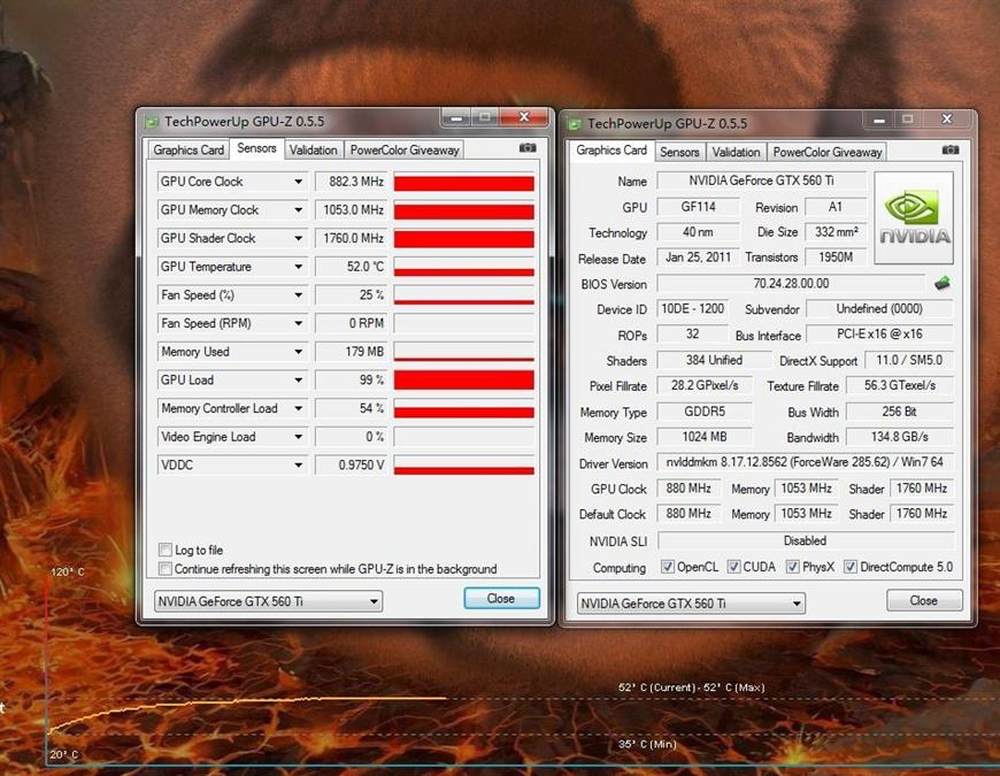
Task: Open the GPU Core Clock sensor dropdown
Action: [x=298, y=182]
